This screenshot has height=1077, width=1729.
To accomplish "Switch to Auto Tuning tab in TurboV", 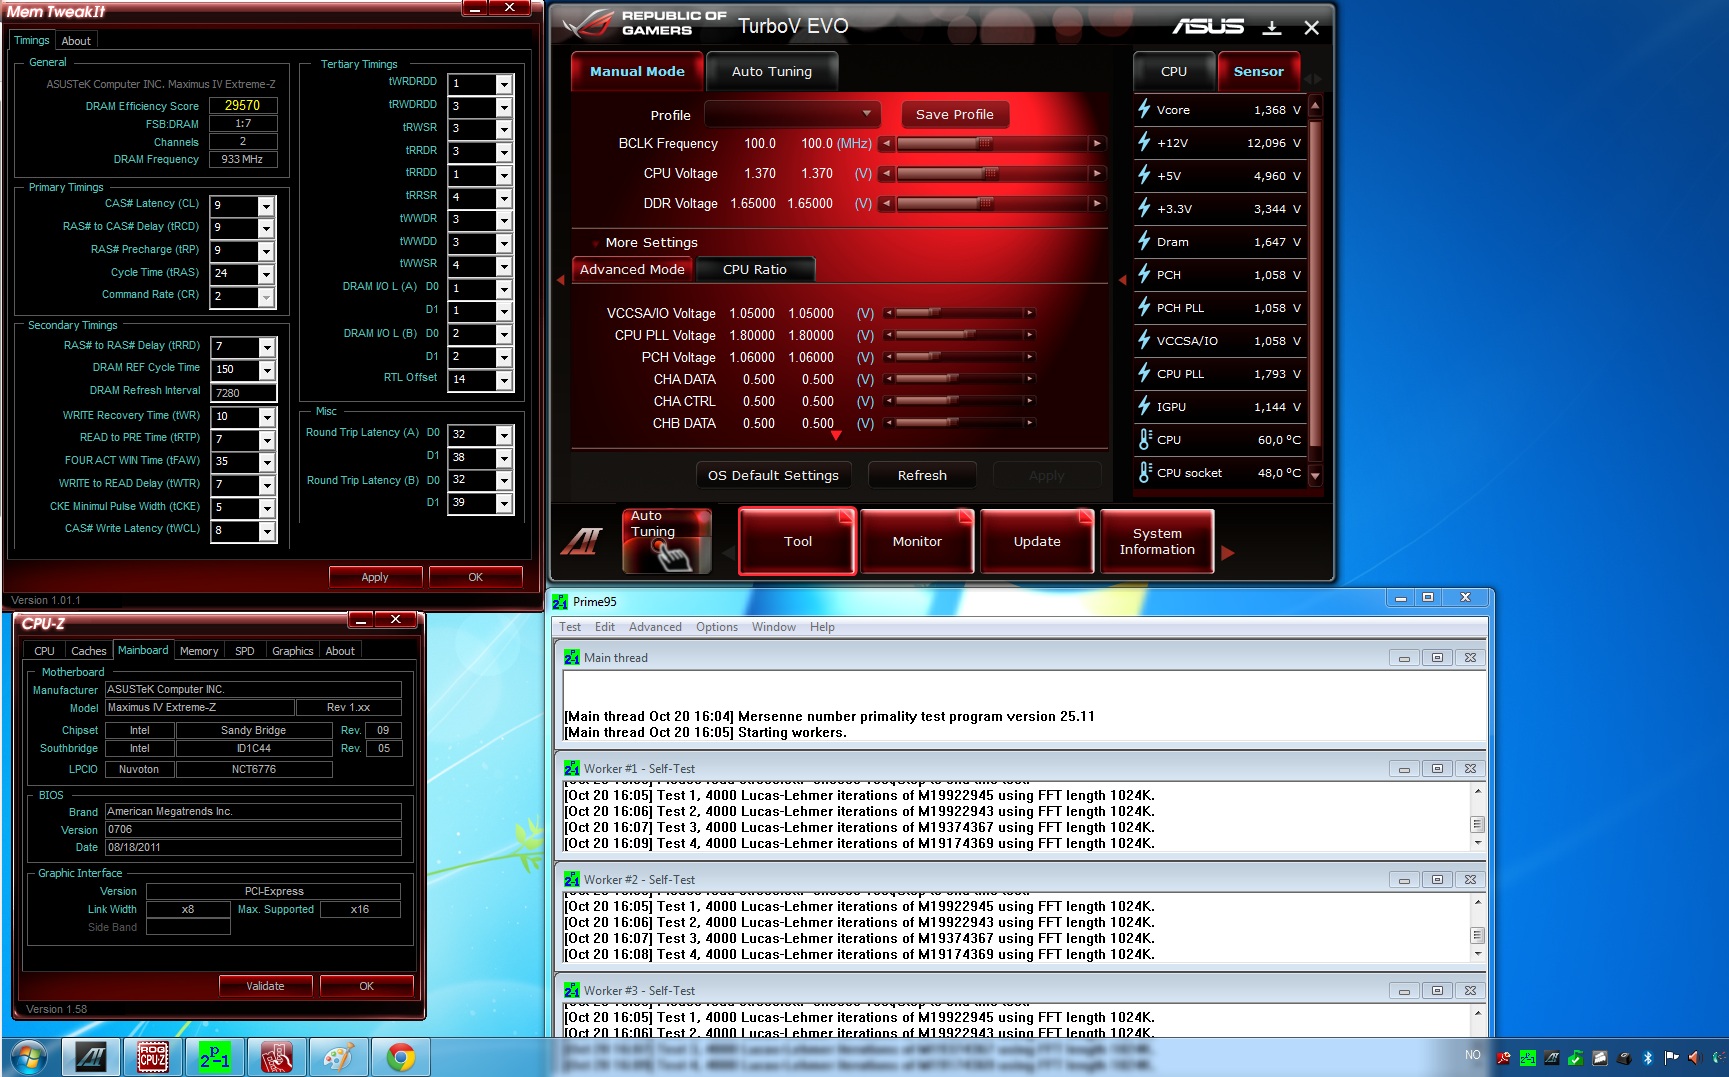I will (771, 71).
